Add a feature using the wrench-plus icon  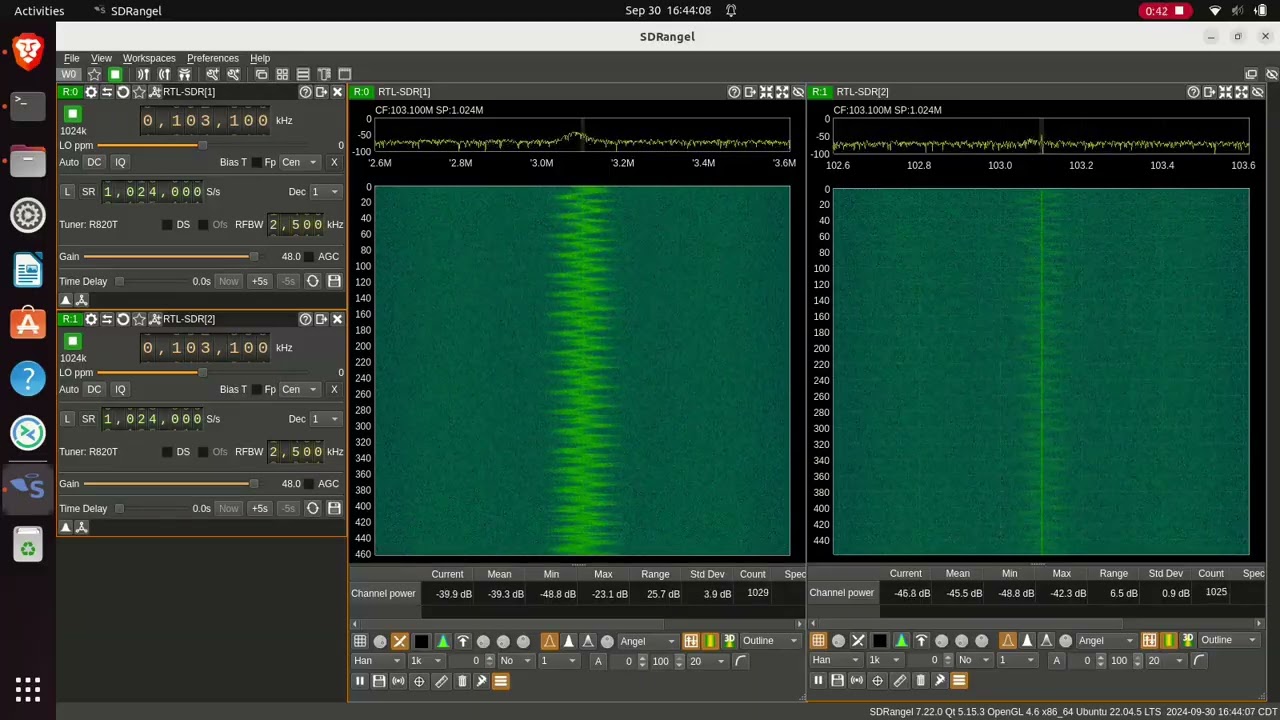[212, 74]
